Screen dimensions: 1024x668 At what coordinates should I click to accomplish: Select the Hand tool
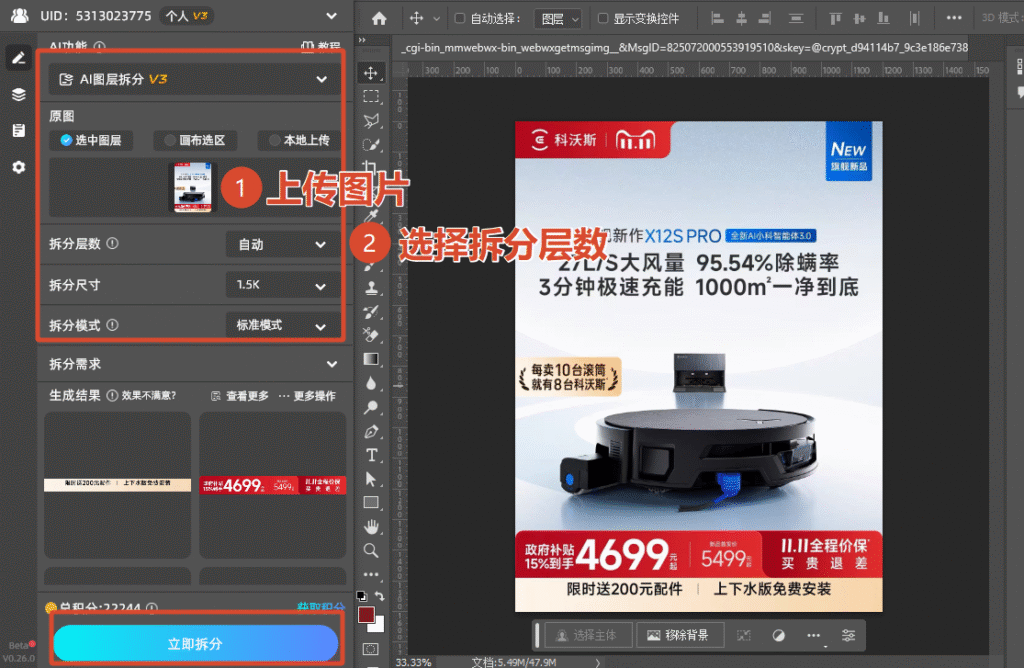(x=371, y=526)
